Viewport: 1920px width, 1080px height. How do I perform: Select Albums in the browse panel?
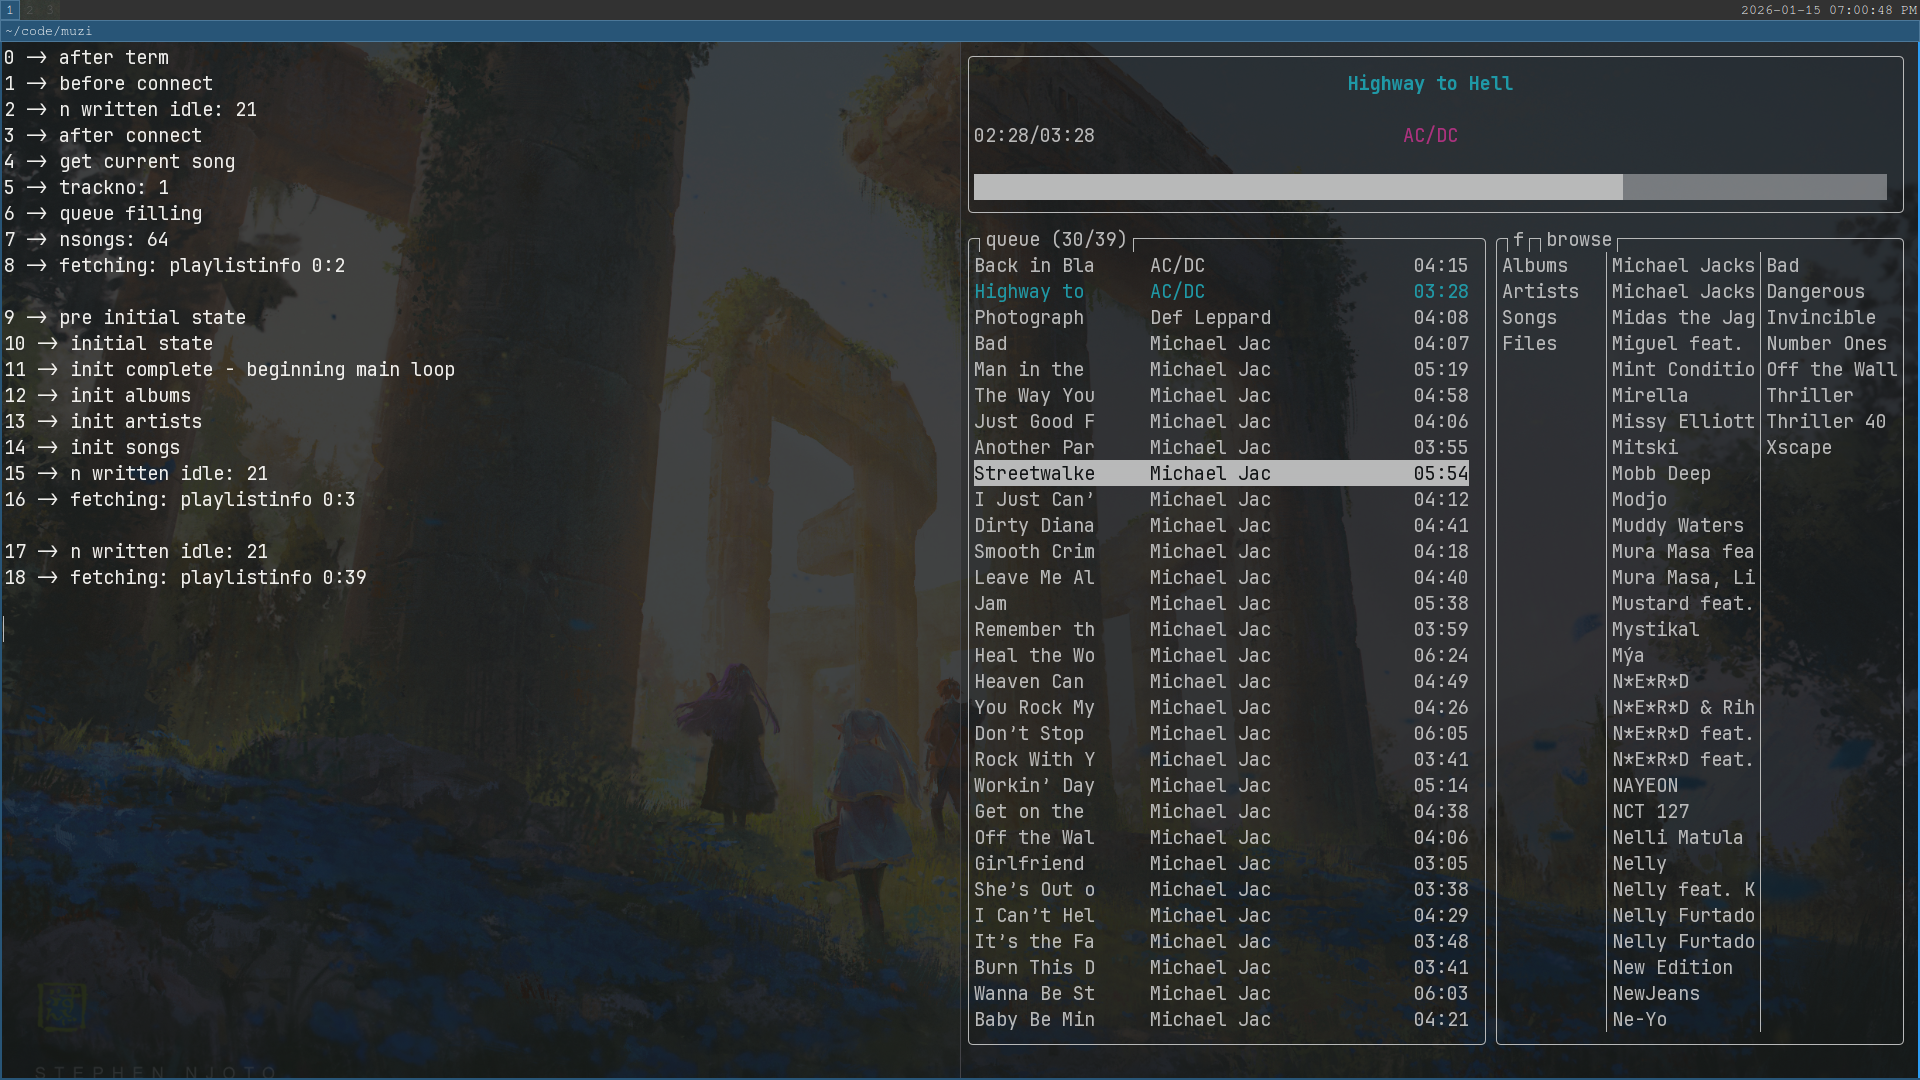[1534, 266]
